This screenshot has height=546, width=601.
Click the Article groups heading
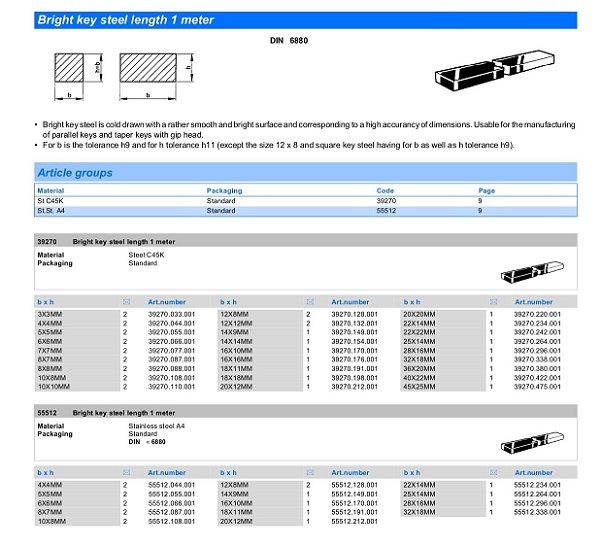tap(75, 173)
